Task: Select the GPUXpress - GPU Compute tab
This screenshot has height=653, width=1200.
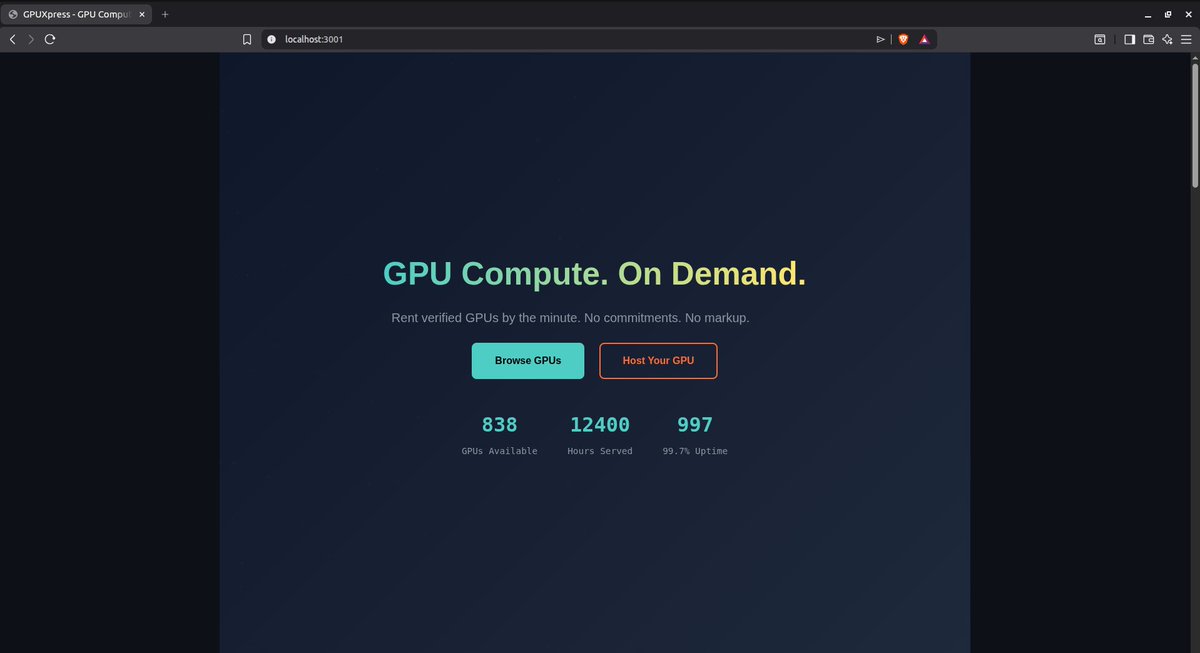Action: 77,14
